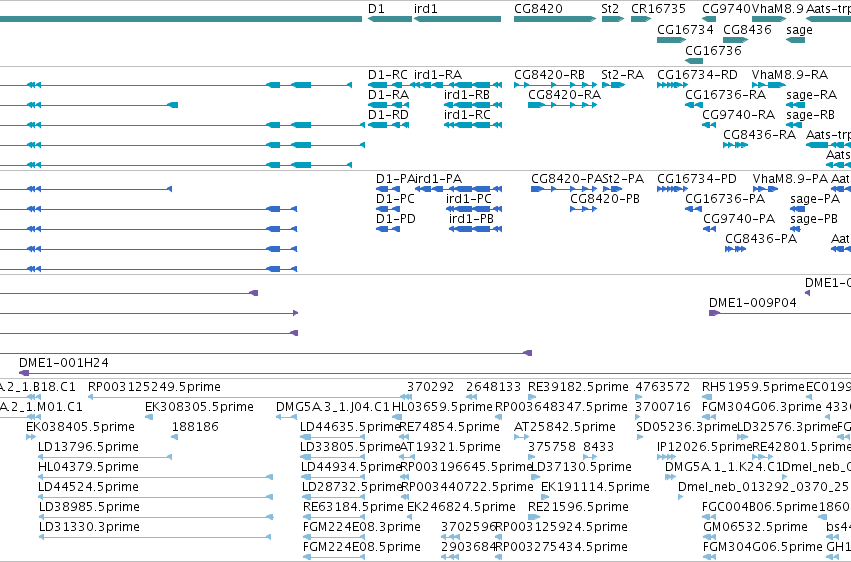Select the CG8420-RA transcript label

564,95
